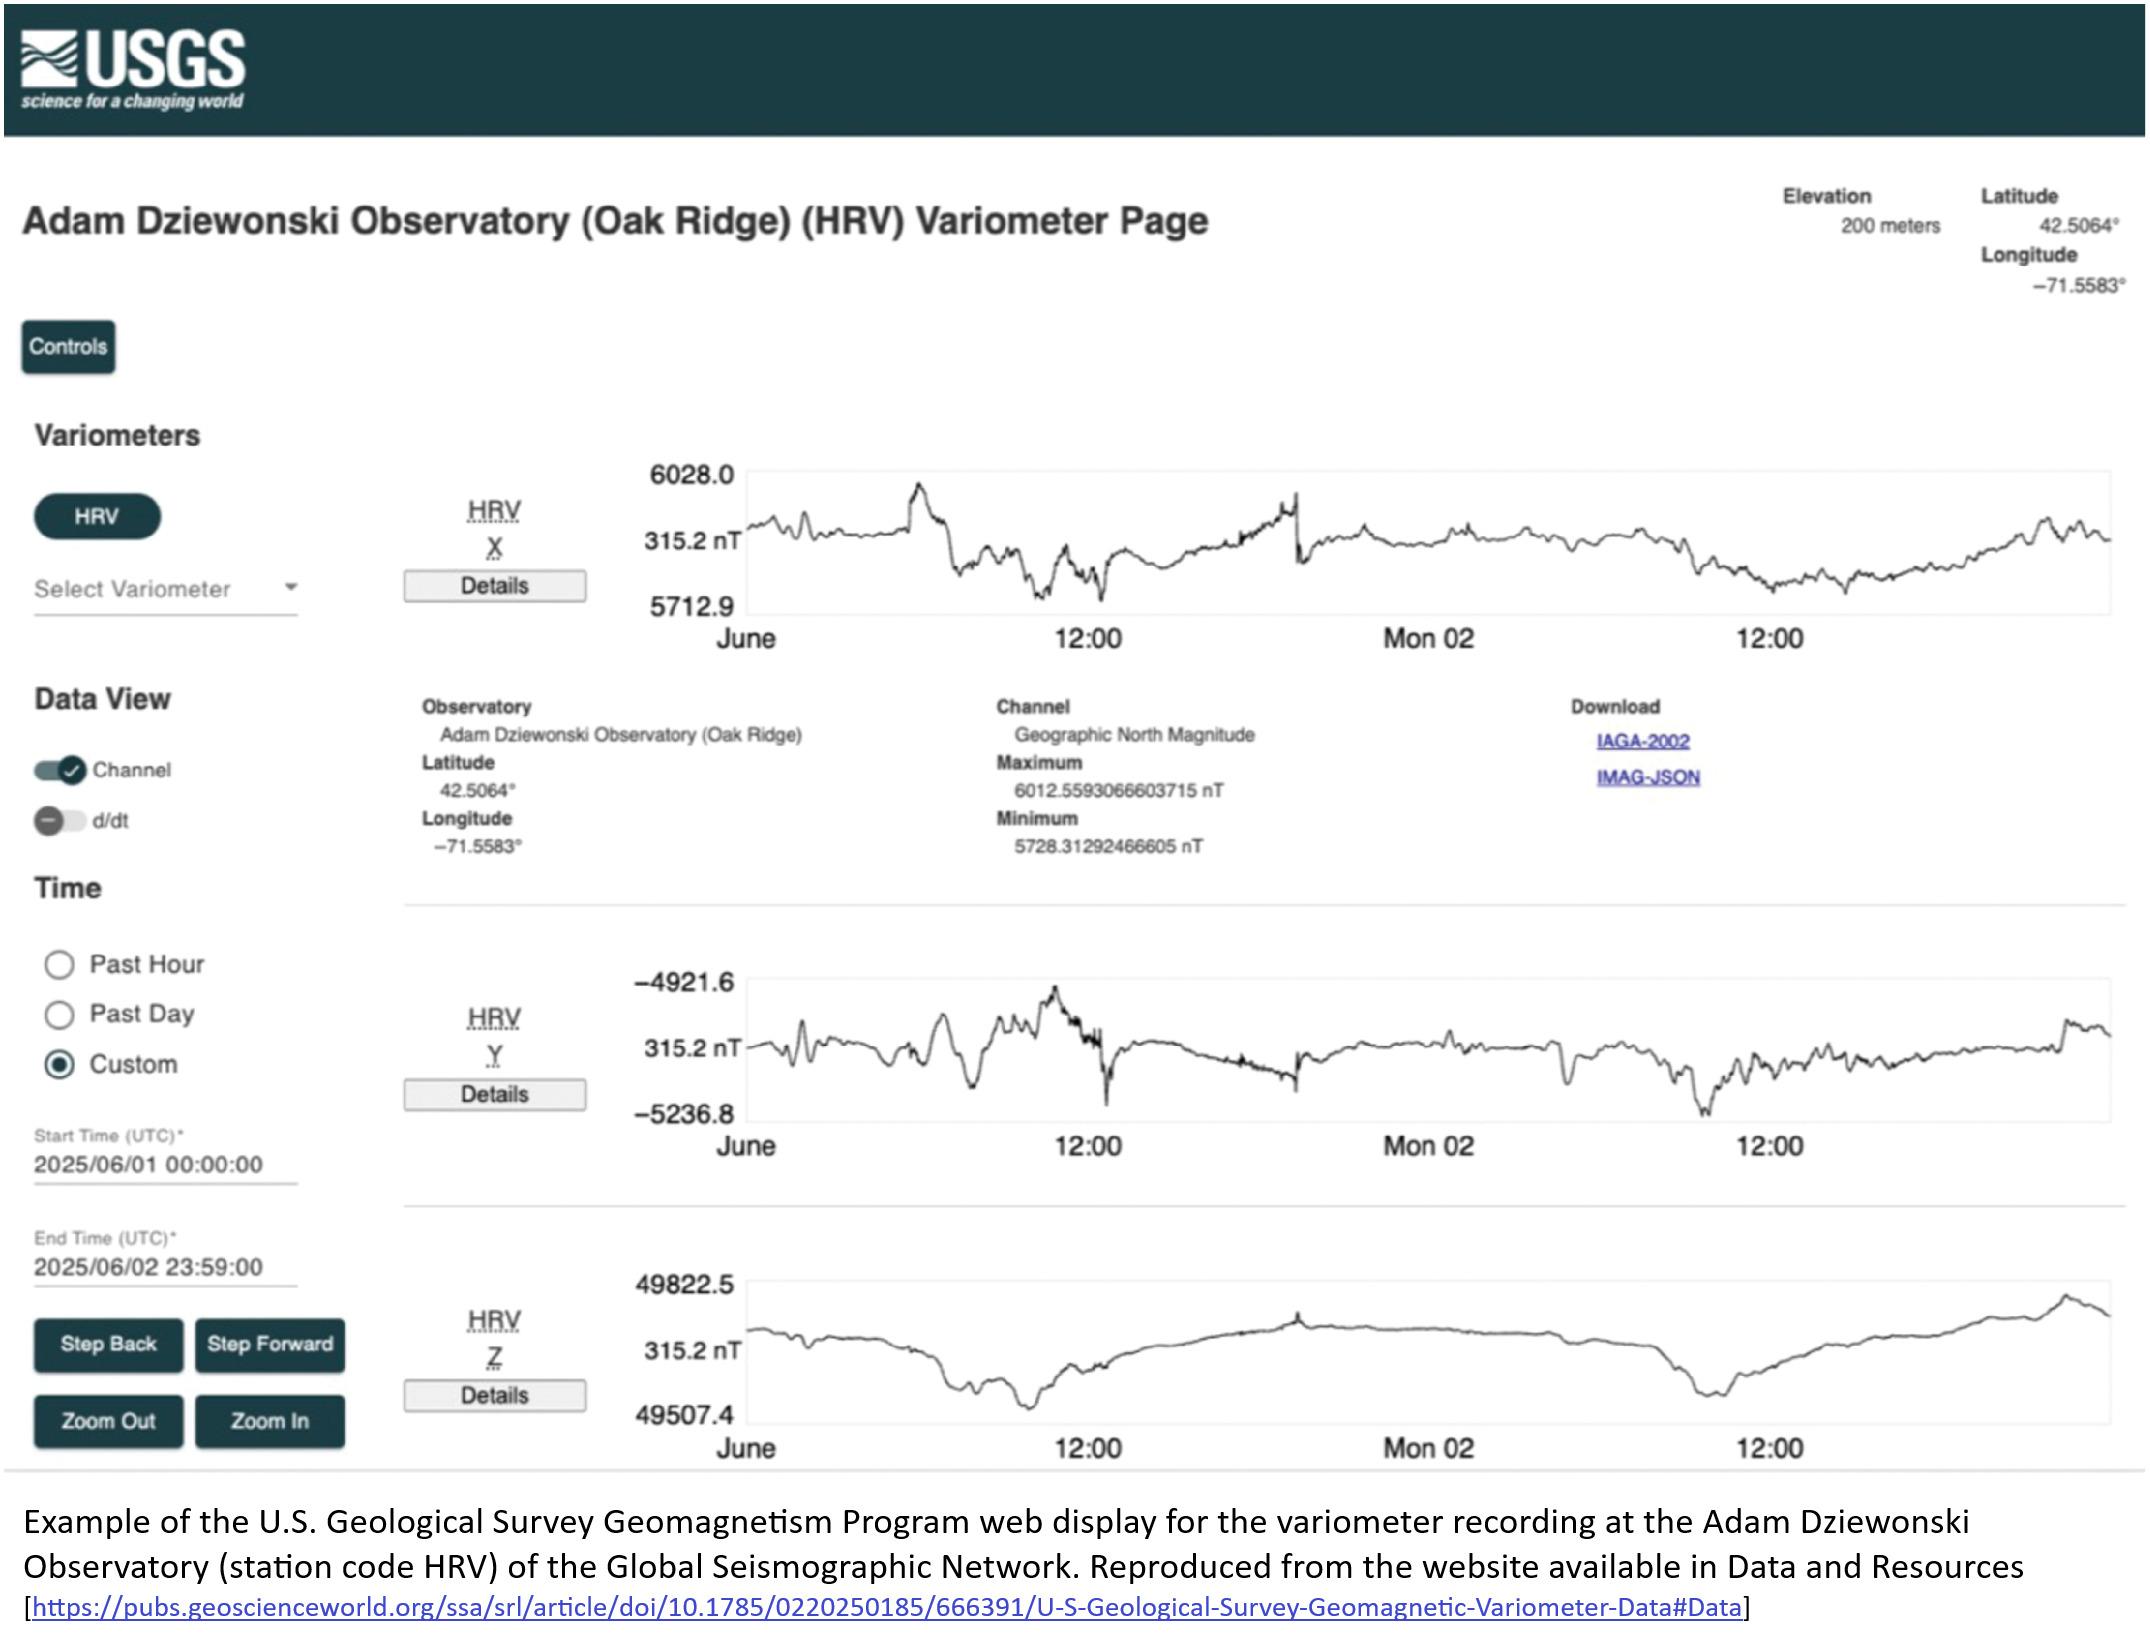This screenshot has width=2150, height=1634.
Task: Click the End Time UTC field
Action: [x=150, y=1267]
